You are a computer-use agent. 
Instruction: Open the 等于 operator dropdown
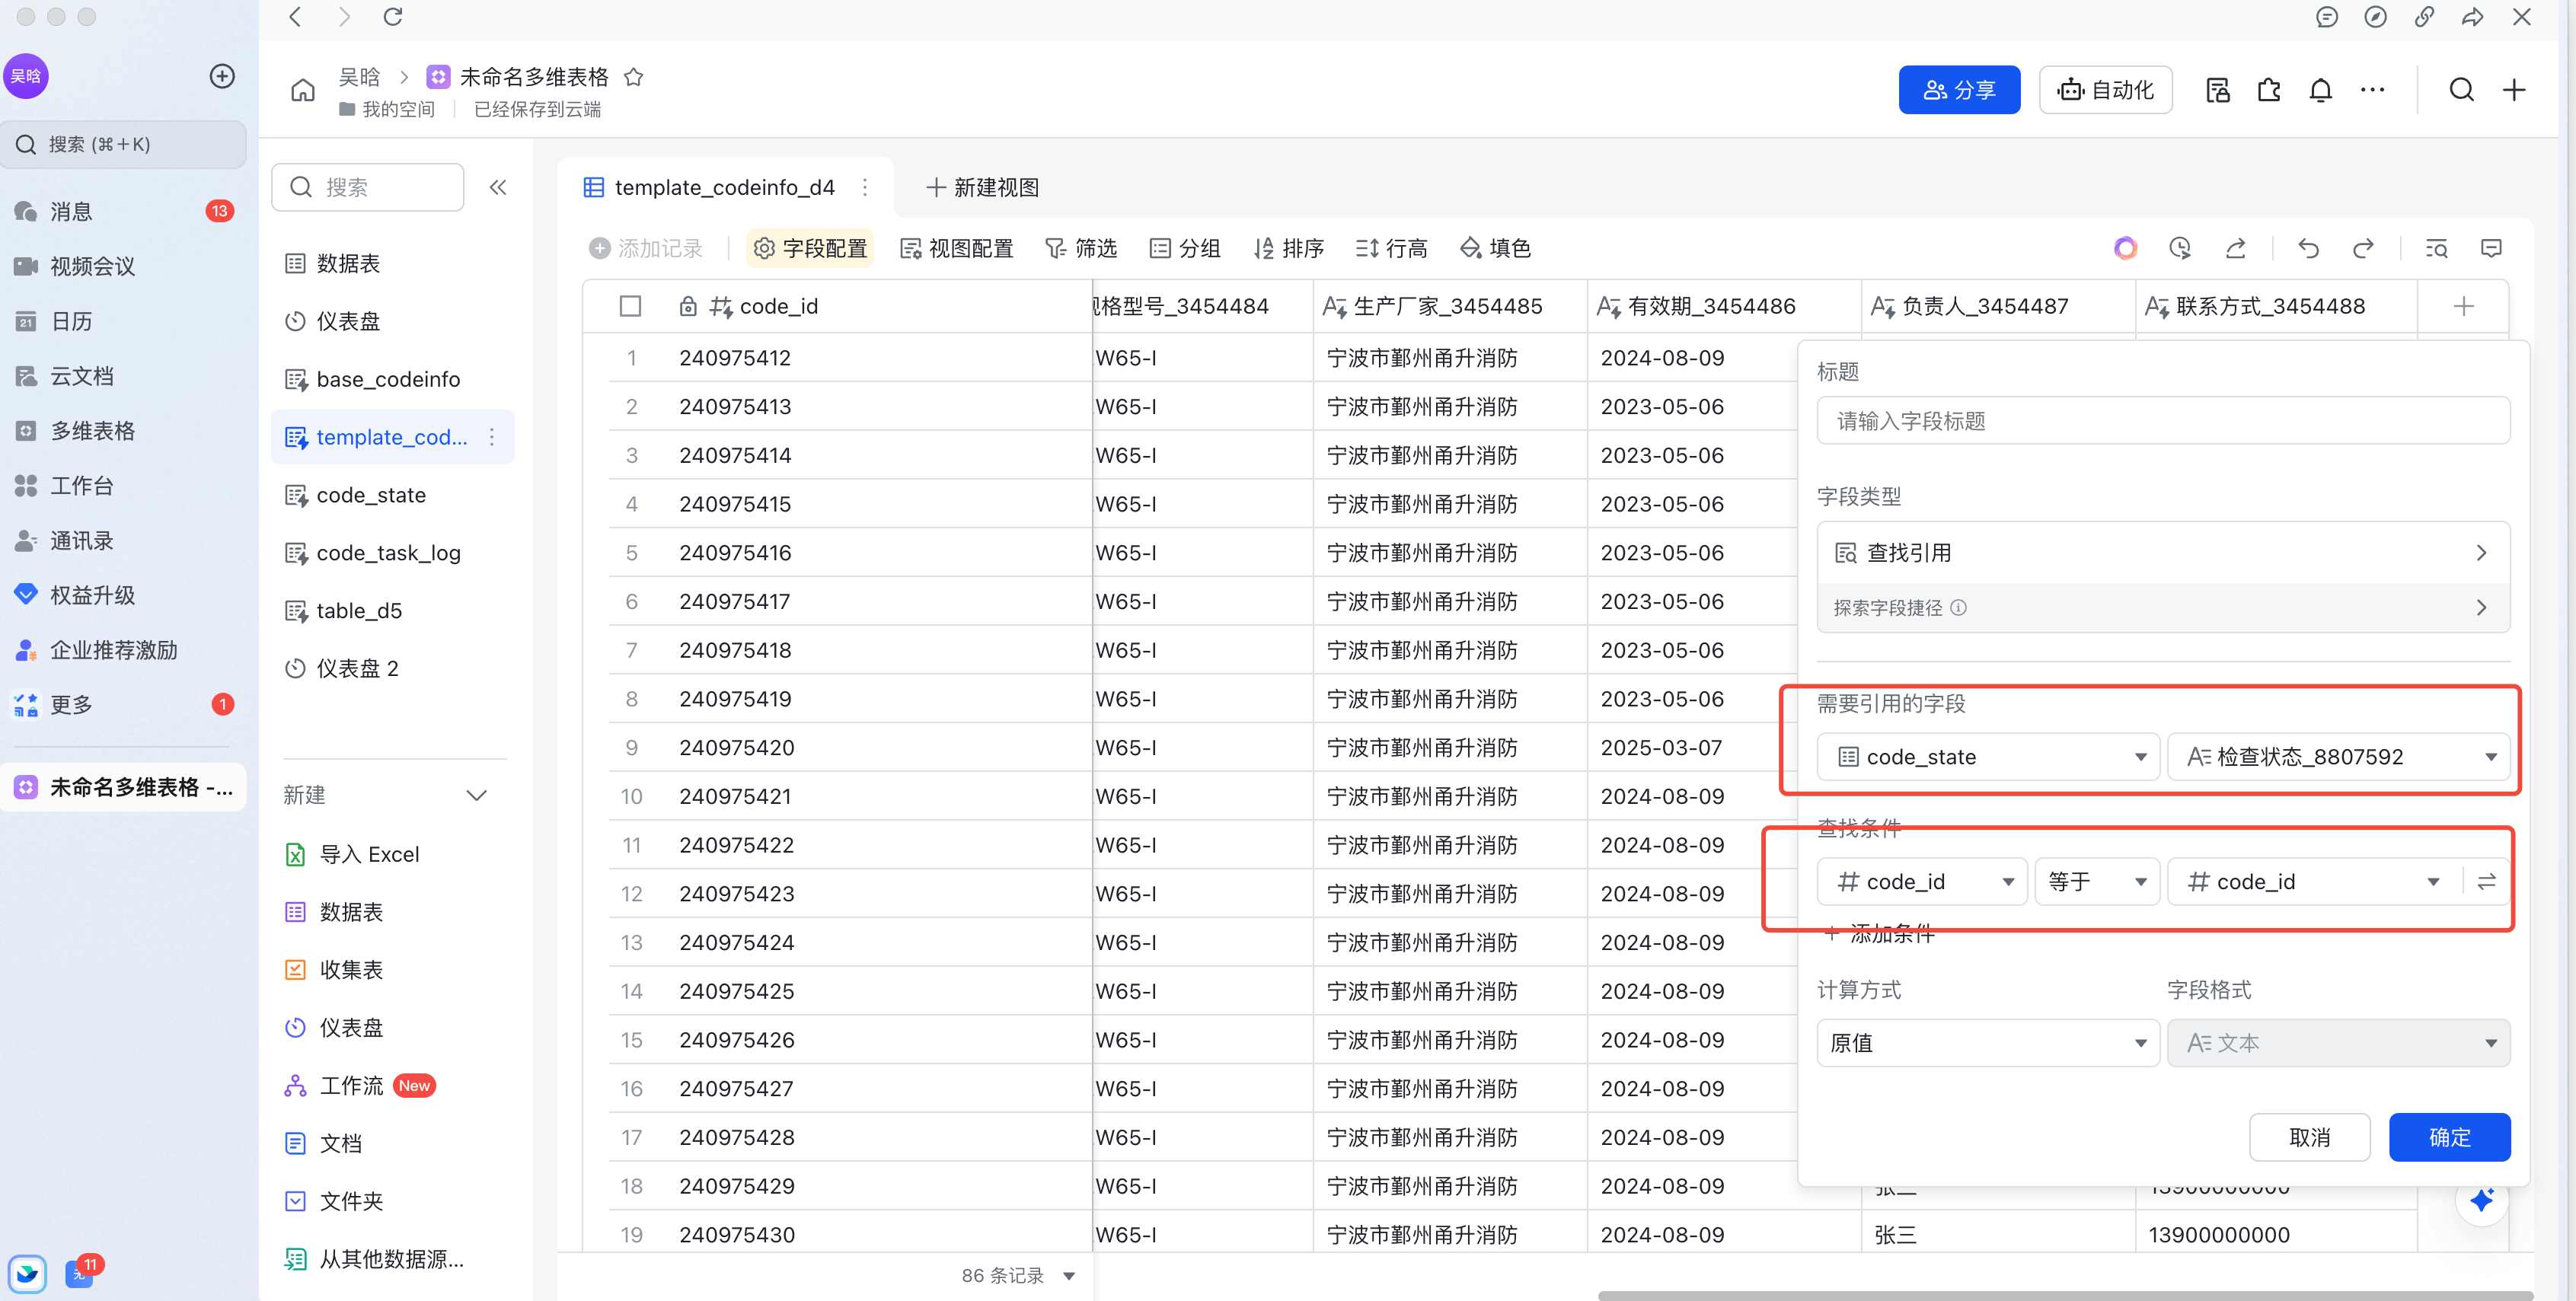[2096, 881]
